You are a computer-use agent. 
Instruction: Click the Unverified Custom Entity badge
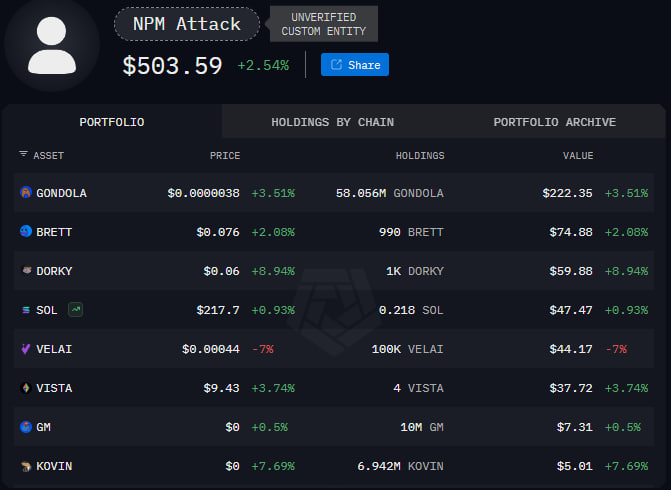pos(324,24)
